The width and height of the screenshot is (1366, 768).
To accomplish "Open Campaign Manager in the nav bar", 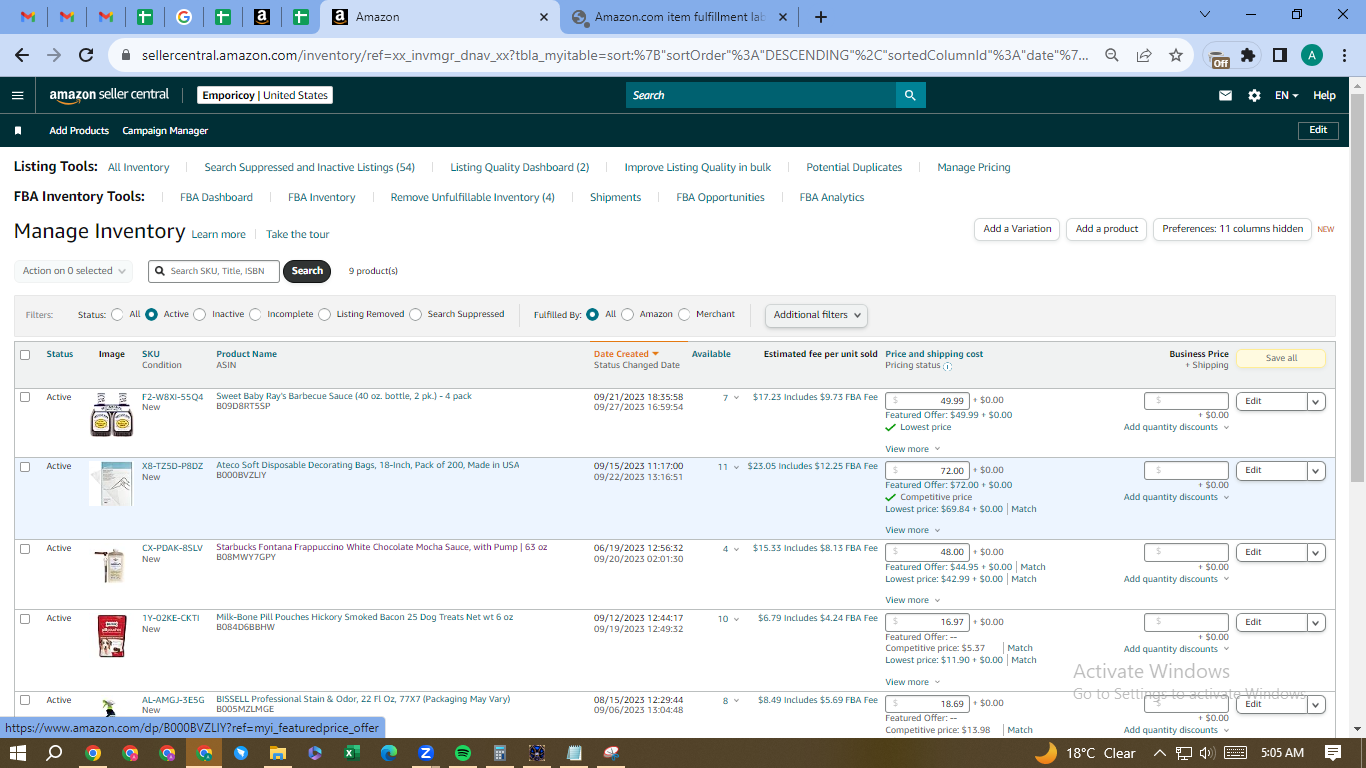I will coord(165,131).
